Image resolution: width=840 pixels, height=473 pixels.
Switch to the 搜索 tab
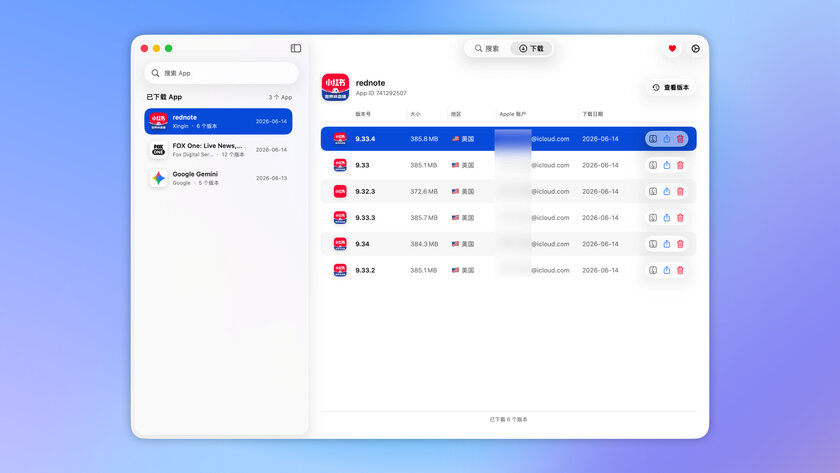[x=487, y=48]
